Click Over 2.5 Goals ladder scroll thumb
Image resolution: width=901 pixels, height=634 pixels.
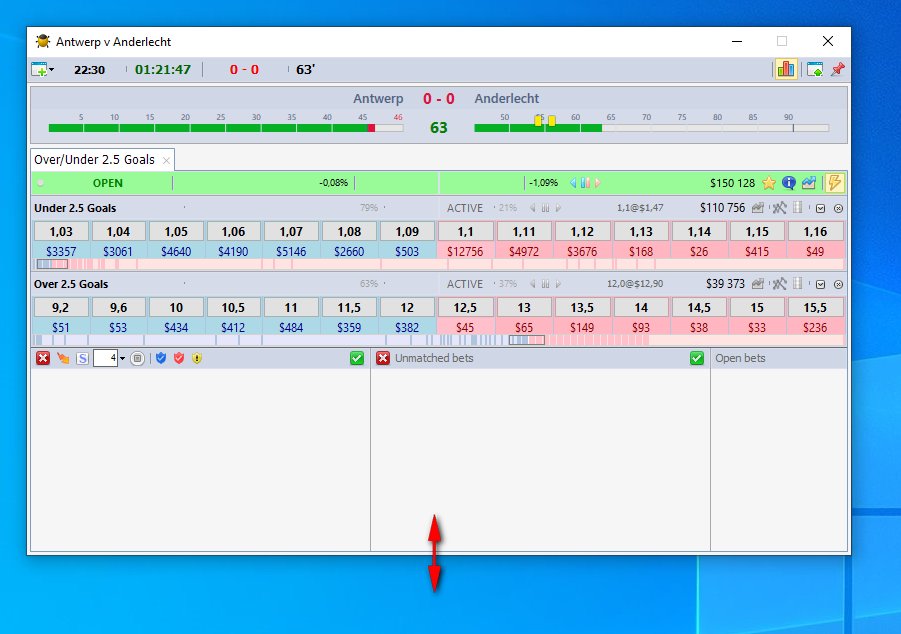pos(527,340)
